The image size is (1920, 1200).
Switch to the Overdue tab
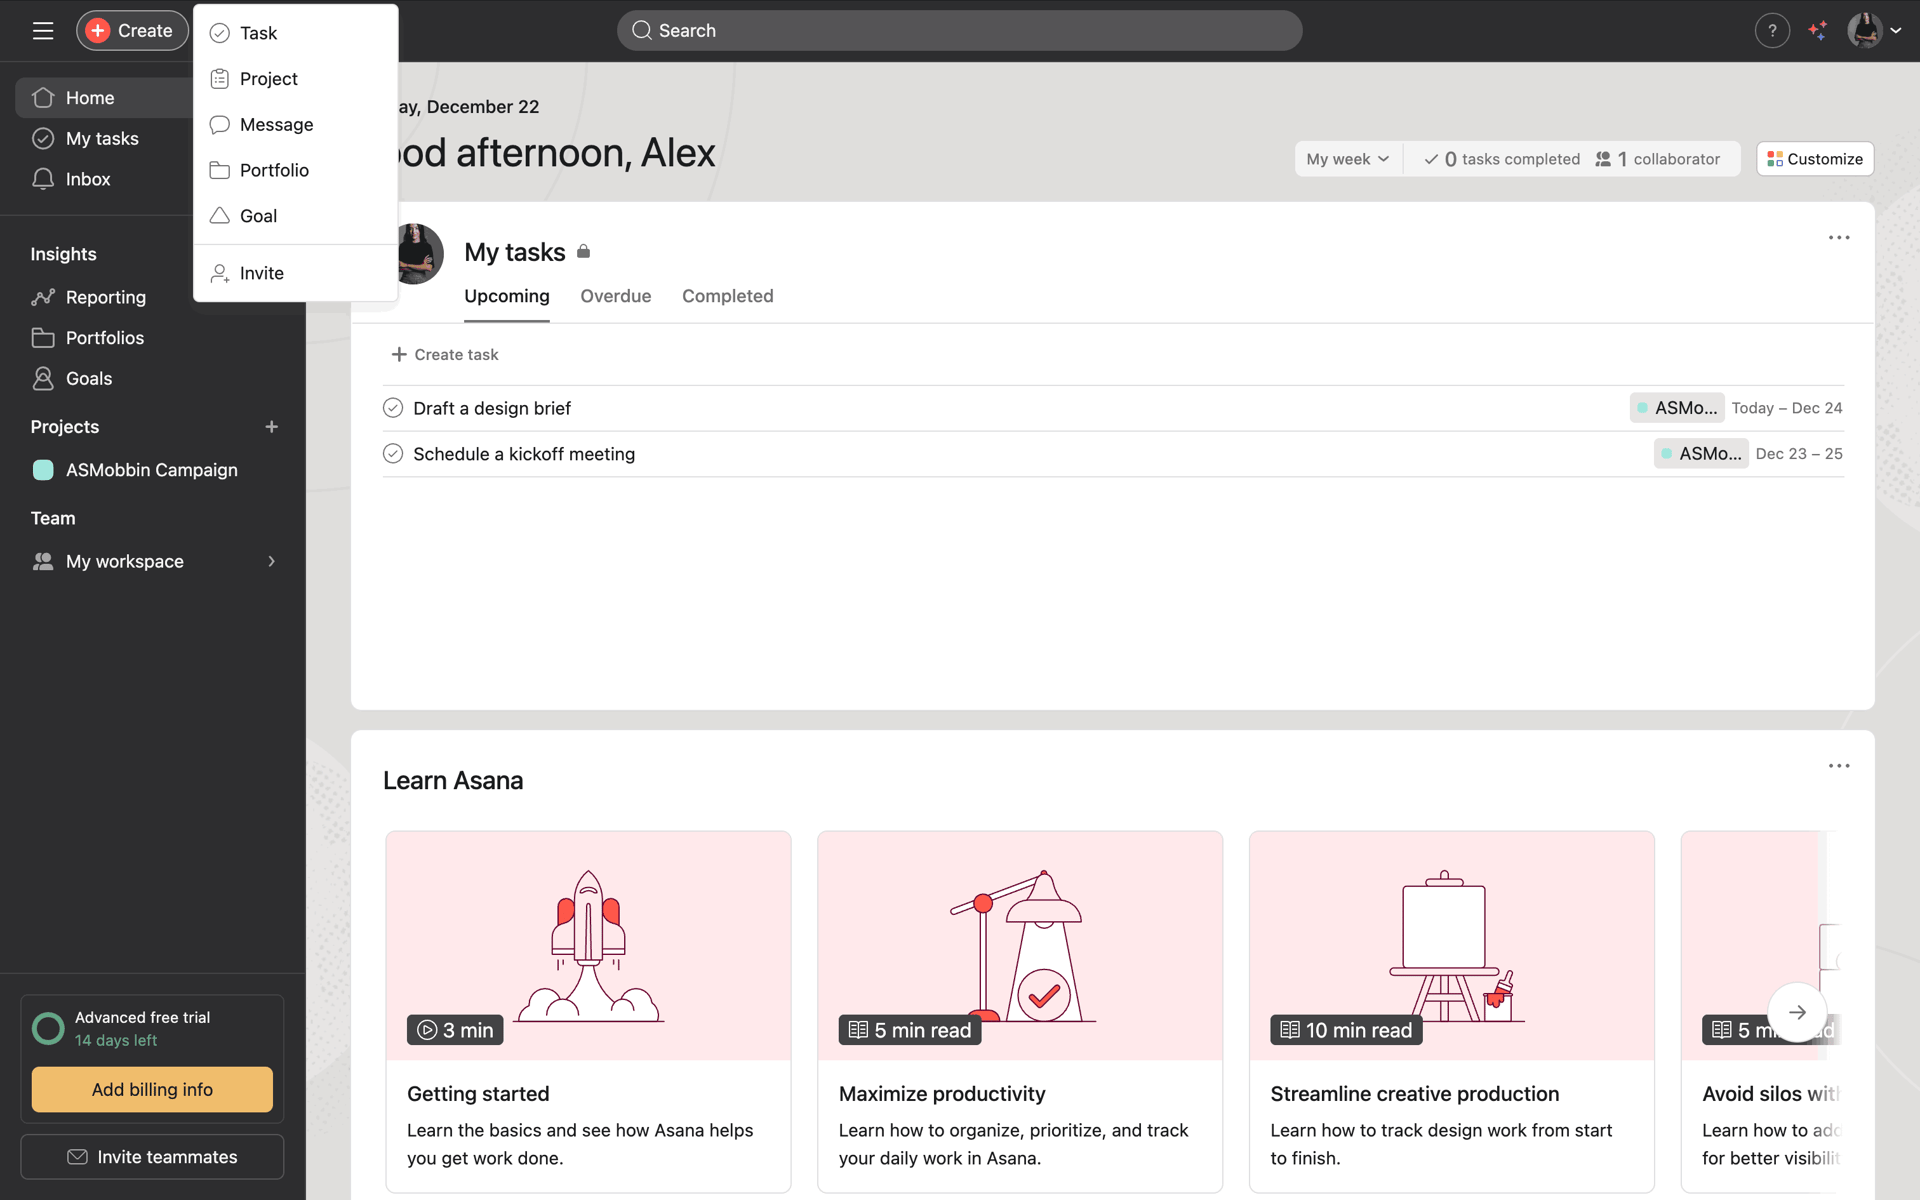[x=616, y=297]
